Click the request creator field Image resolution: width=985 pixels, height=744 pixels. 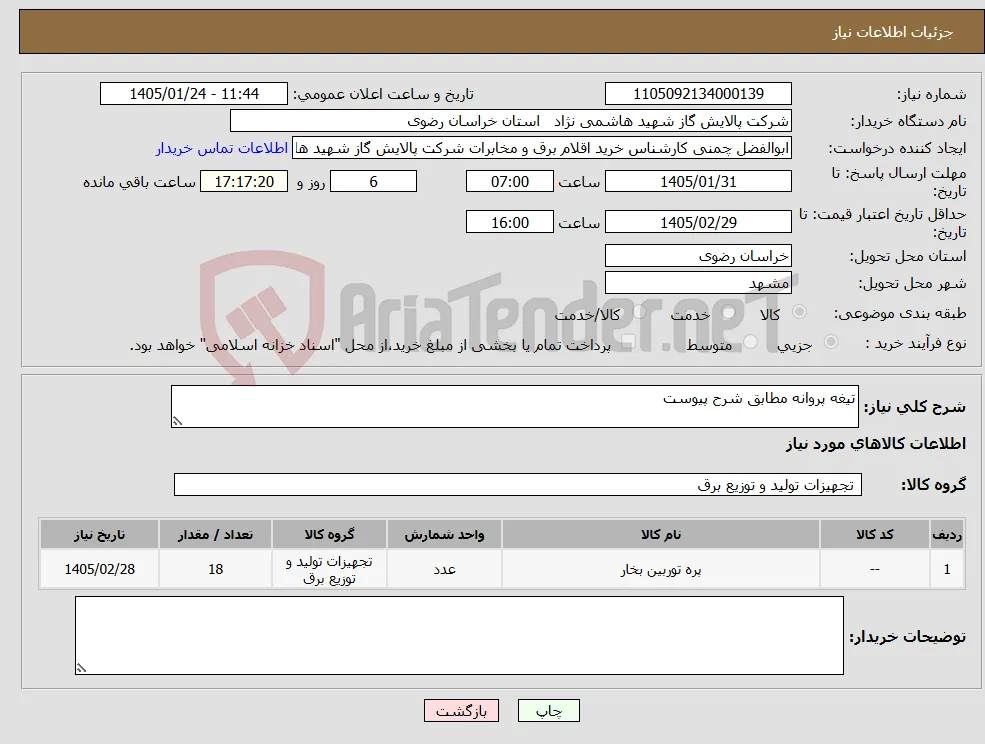[x=541, y=148]
